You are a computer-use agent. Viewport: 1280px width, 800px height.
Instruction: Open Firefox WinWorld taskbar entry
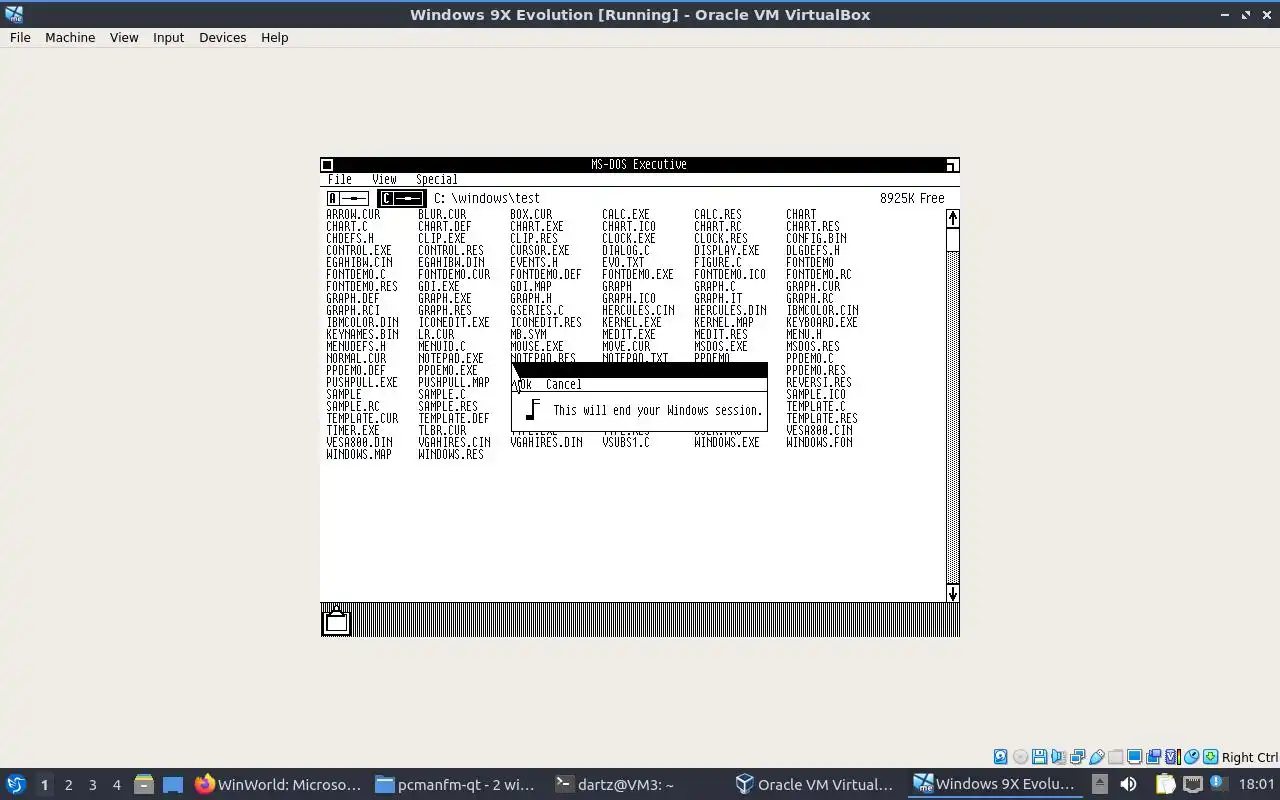click(x=278, y=784)
